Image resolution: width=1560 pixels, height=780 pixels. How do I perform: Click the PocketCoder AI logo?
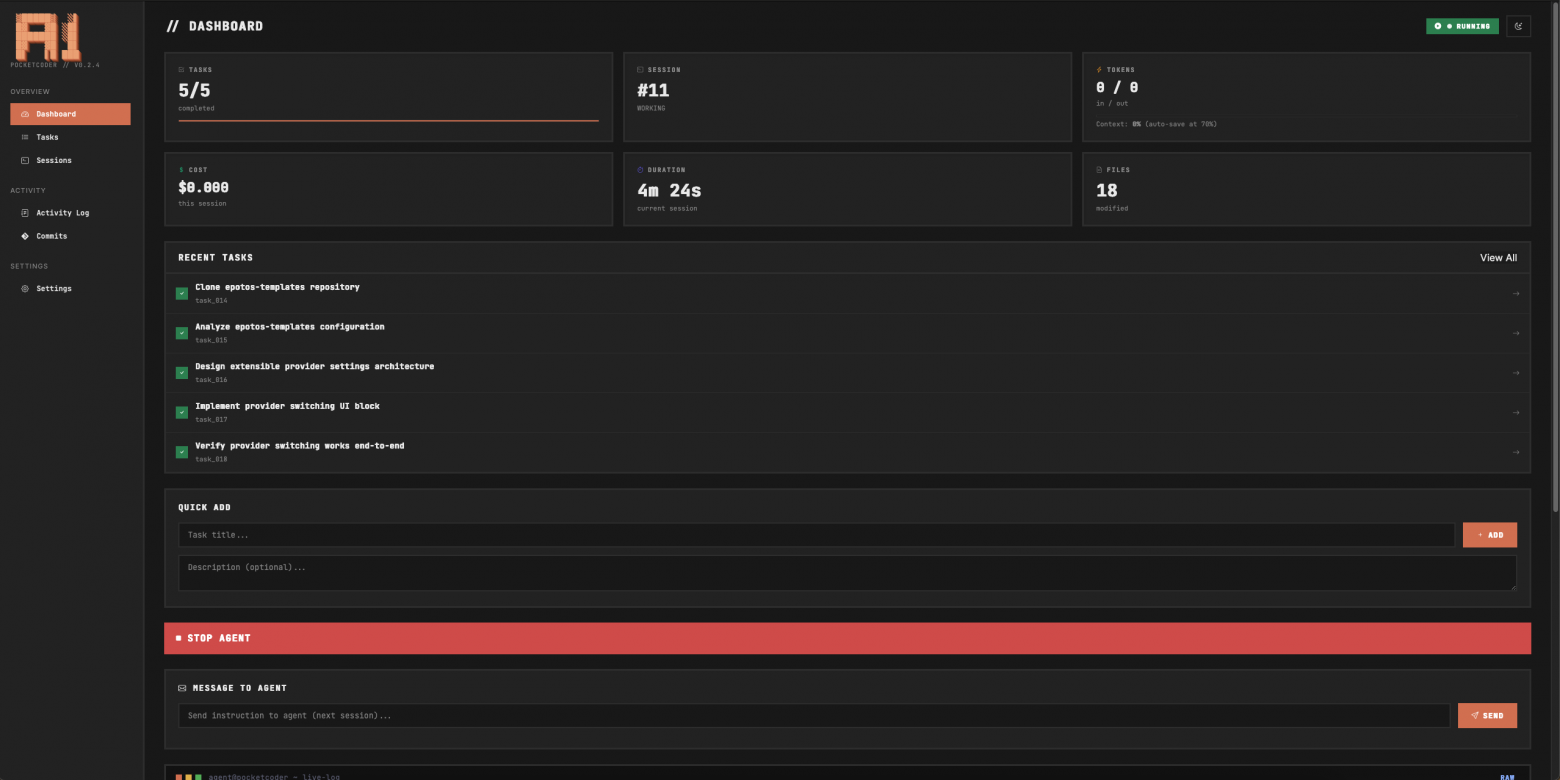(47, 37)
